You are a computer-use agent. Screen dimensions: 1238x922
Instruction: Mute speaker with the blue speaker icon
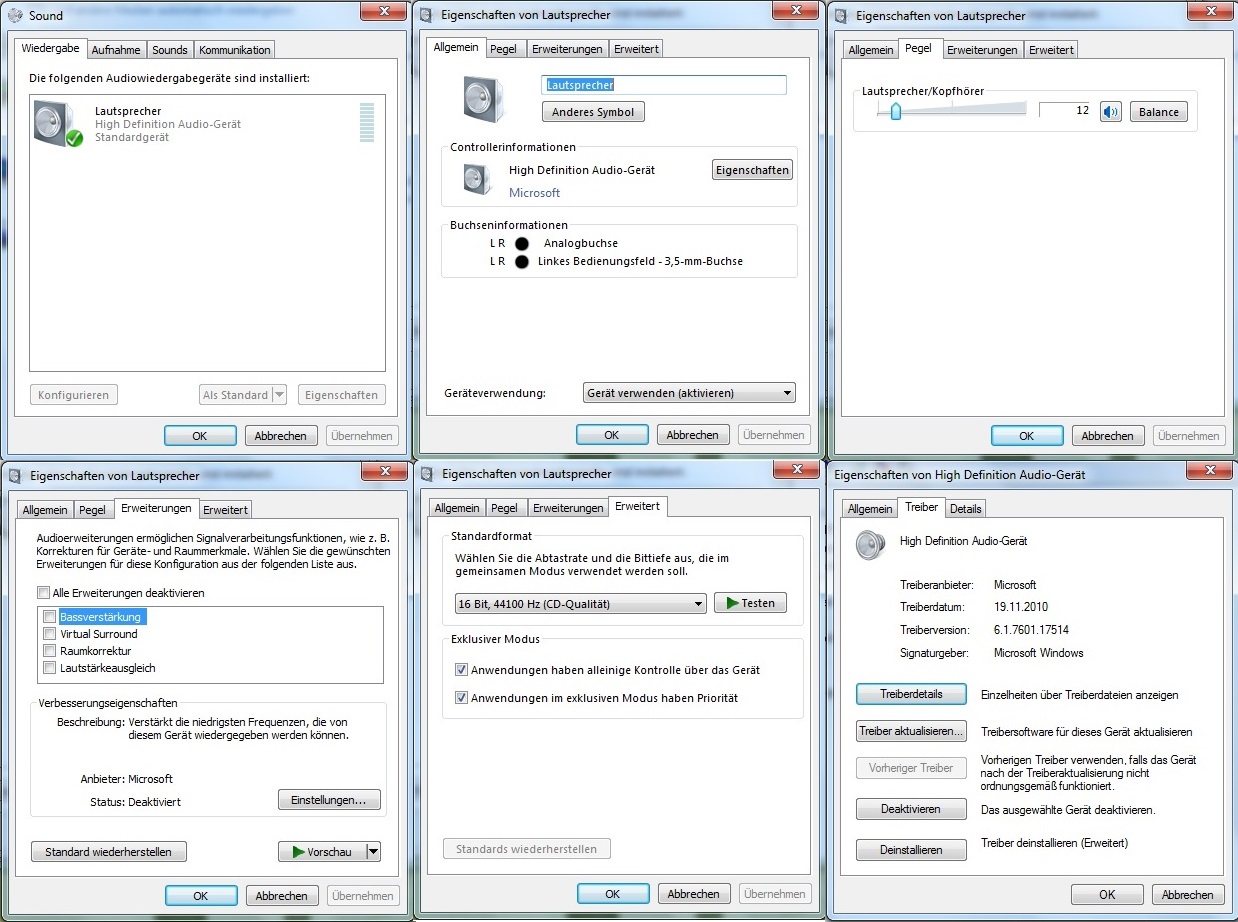1111,111
